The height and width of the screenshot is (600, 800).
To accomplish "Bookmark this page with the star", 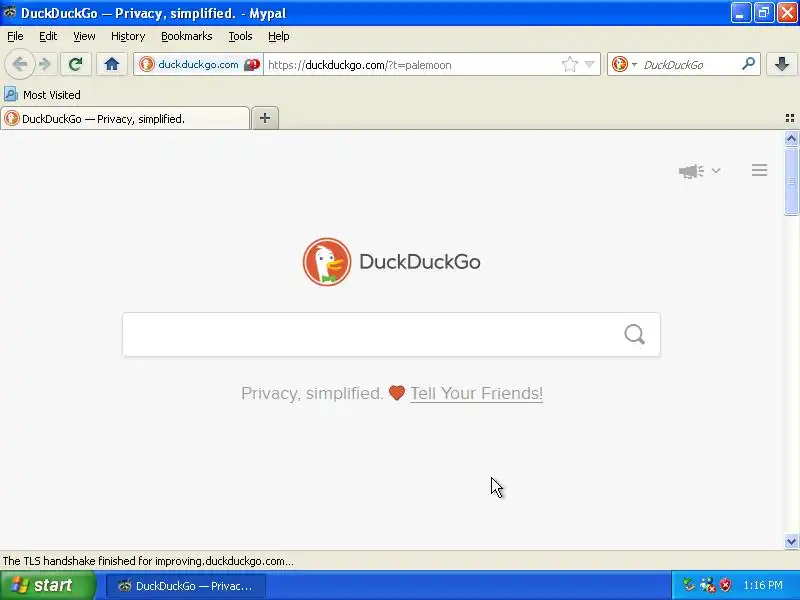I will [x=569, y=64].
